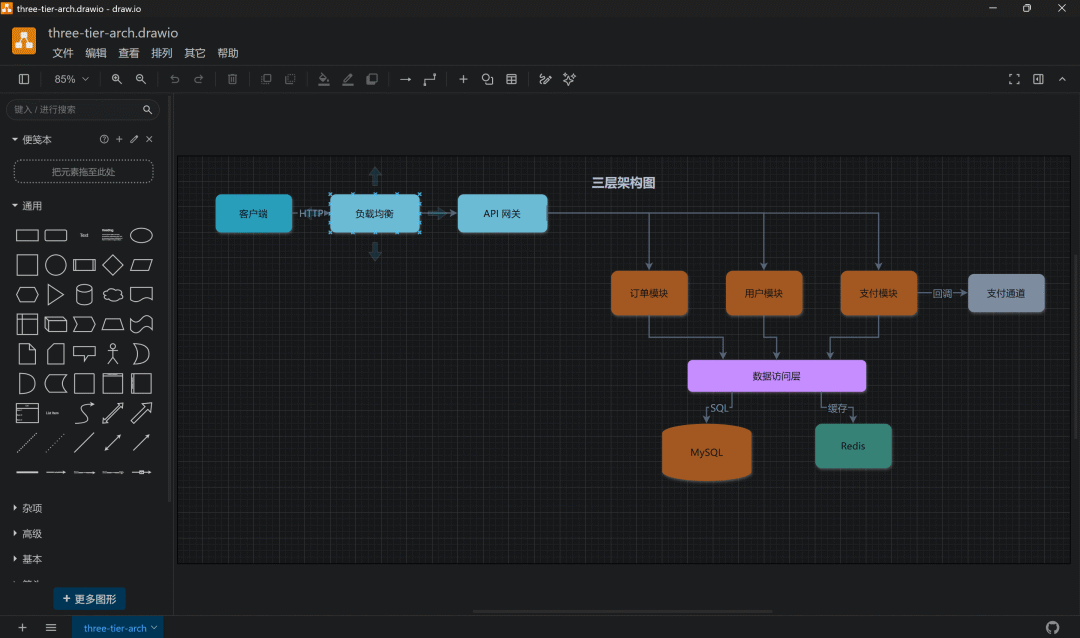Open the fill color picker
This screenshot has width=1080, height=638.
coord(324,79)
